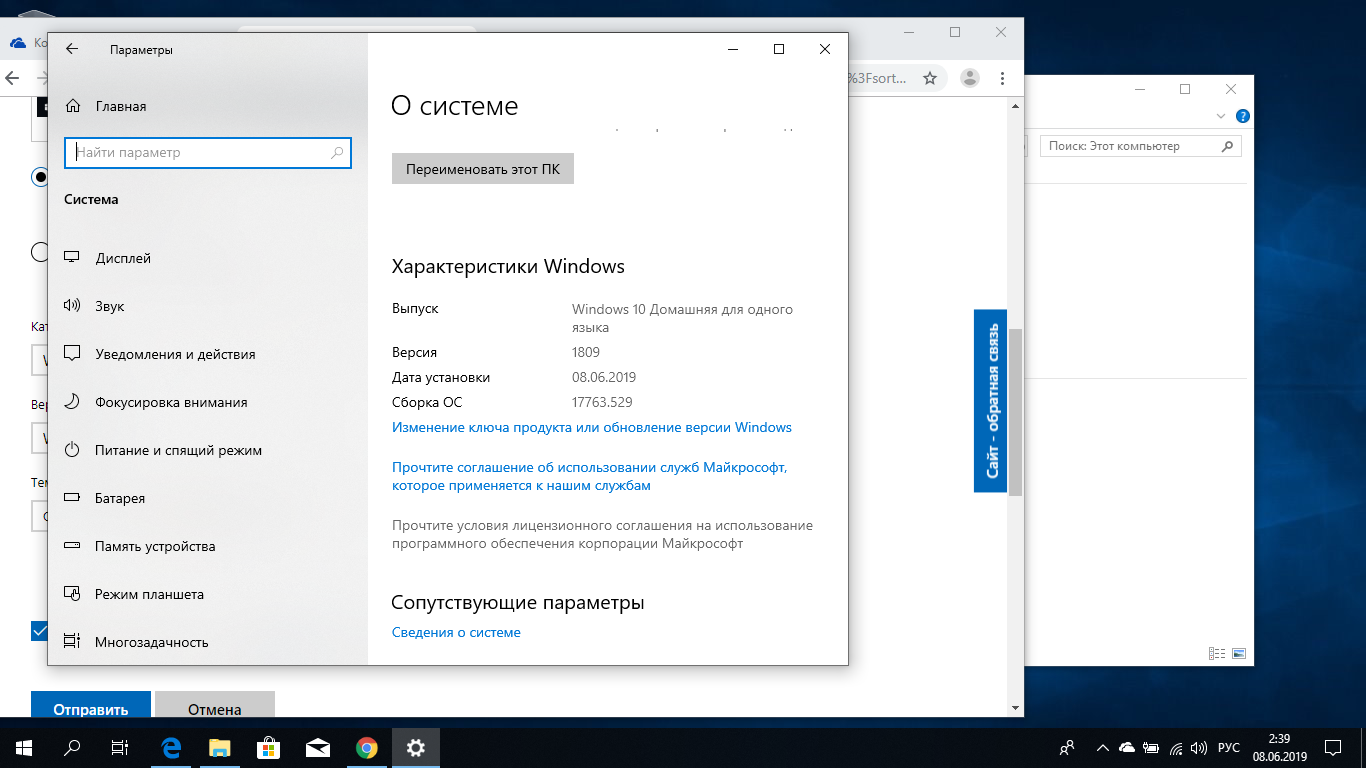The height and width of the screenshot is (768, 1366).
Task: Switch Explorer to large icons view
Action: coord(1239,654)
